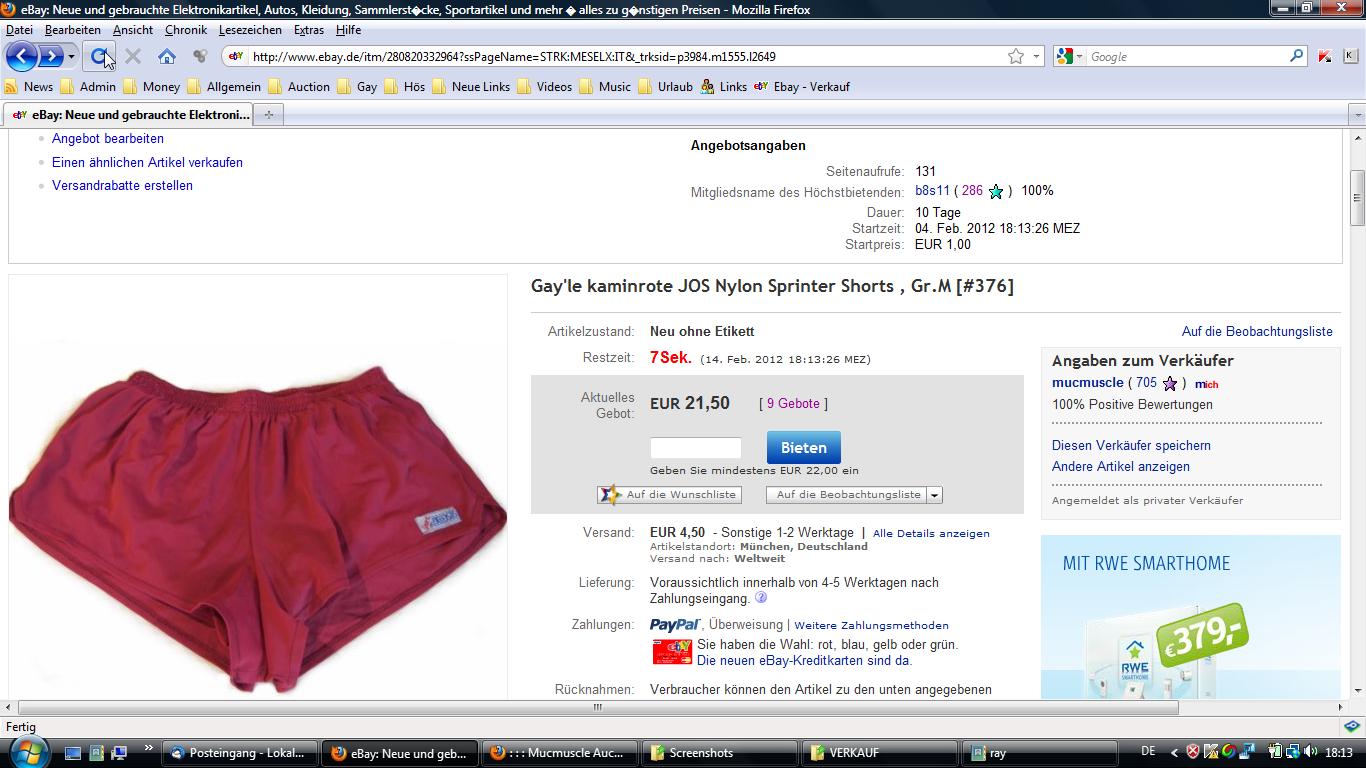This screenshot has height=768, width=1366.
Task: Click the browser Back arrow button
Action: click(x=22, y=57)
